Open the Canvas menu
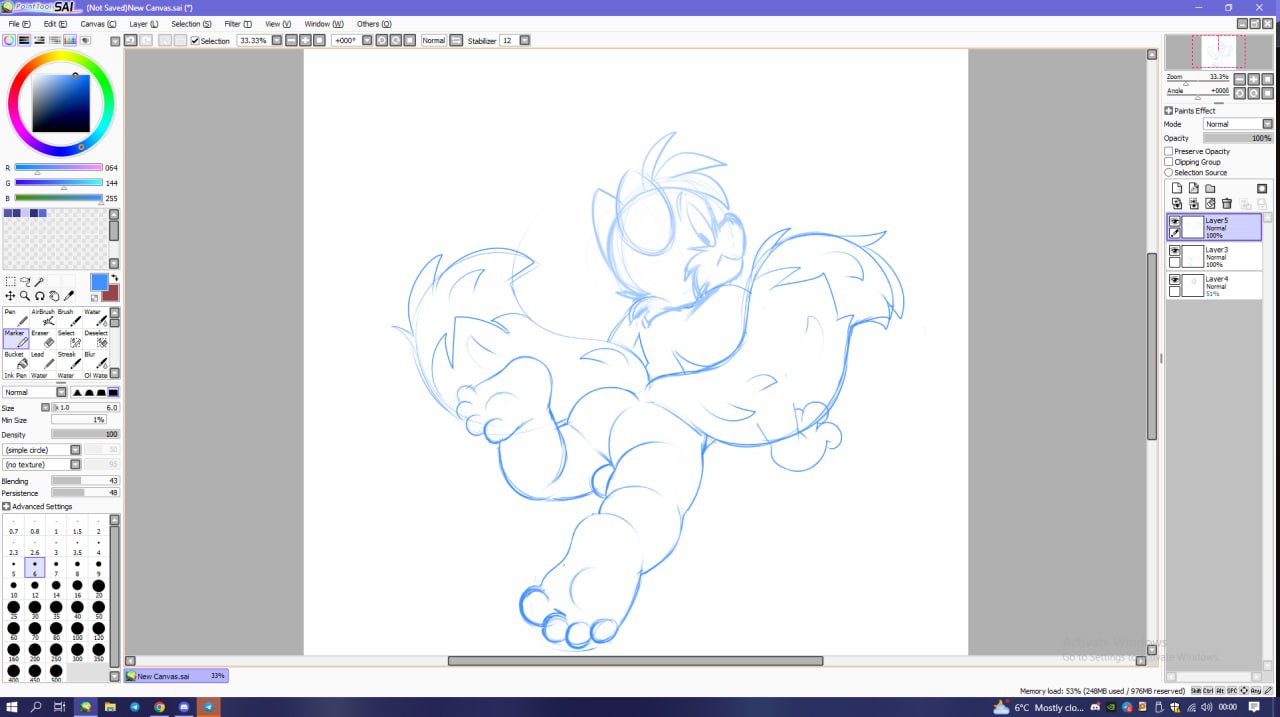The image size is (1280, 717). tap(97, 23)
